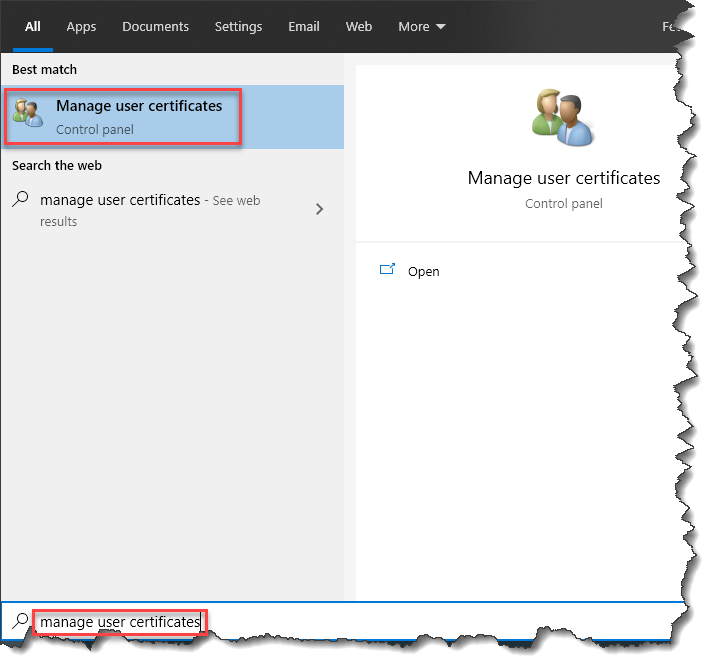The height and width of the screenshot is (672, 719).
Task: Open the Manage user certificates best match
Action: click(x=139, y=106)
